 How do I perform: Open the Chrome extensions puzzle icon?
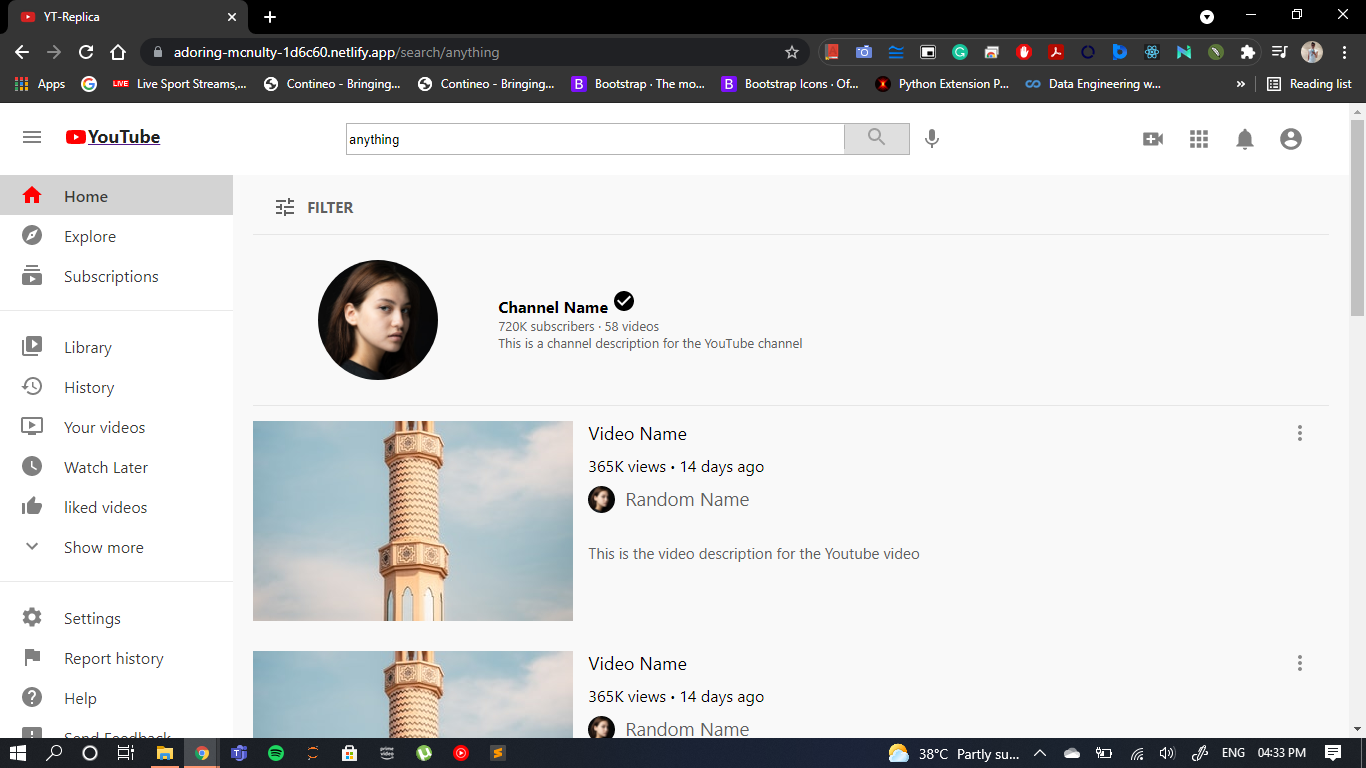(x=1247, y=52)
